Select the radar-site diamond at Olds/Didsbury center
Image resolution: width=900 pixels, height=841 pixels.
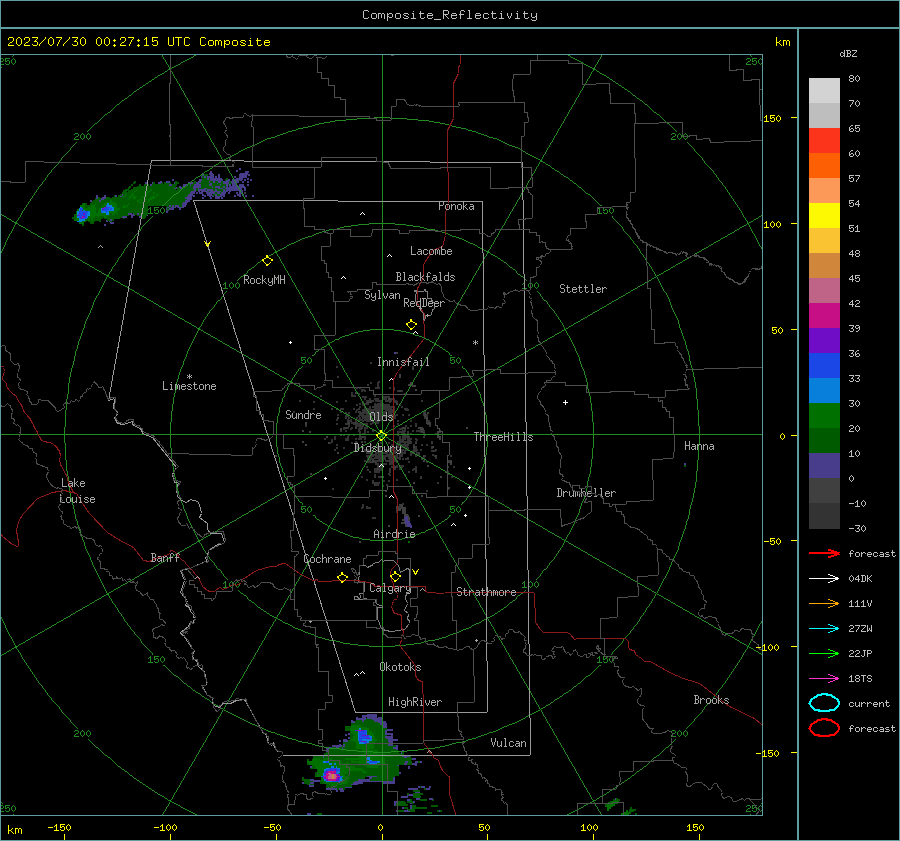[382, 436]
